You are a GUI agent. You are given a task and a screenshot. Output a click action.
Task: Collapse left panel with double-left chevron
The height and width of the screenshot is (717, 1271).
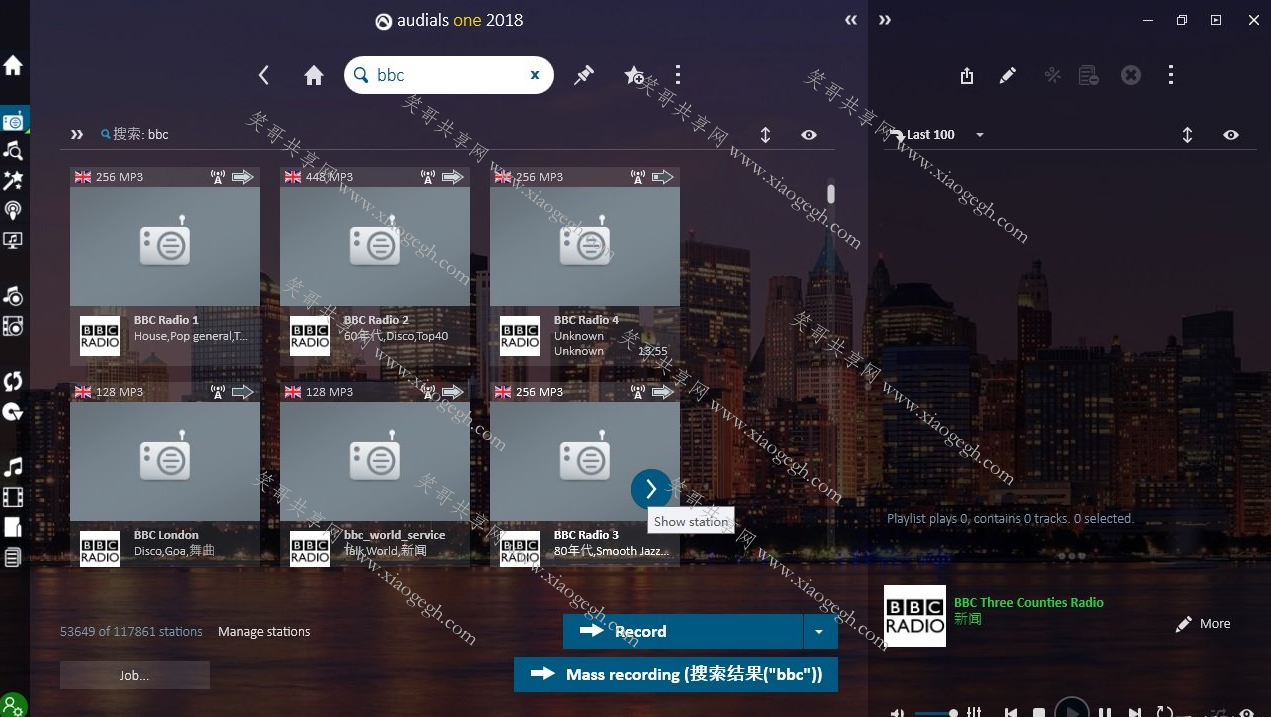(x=851, y=20)
